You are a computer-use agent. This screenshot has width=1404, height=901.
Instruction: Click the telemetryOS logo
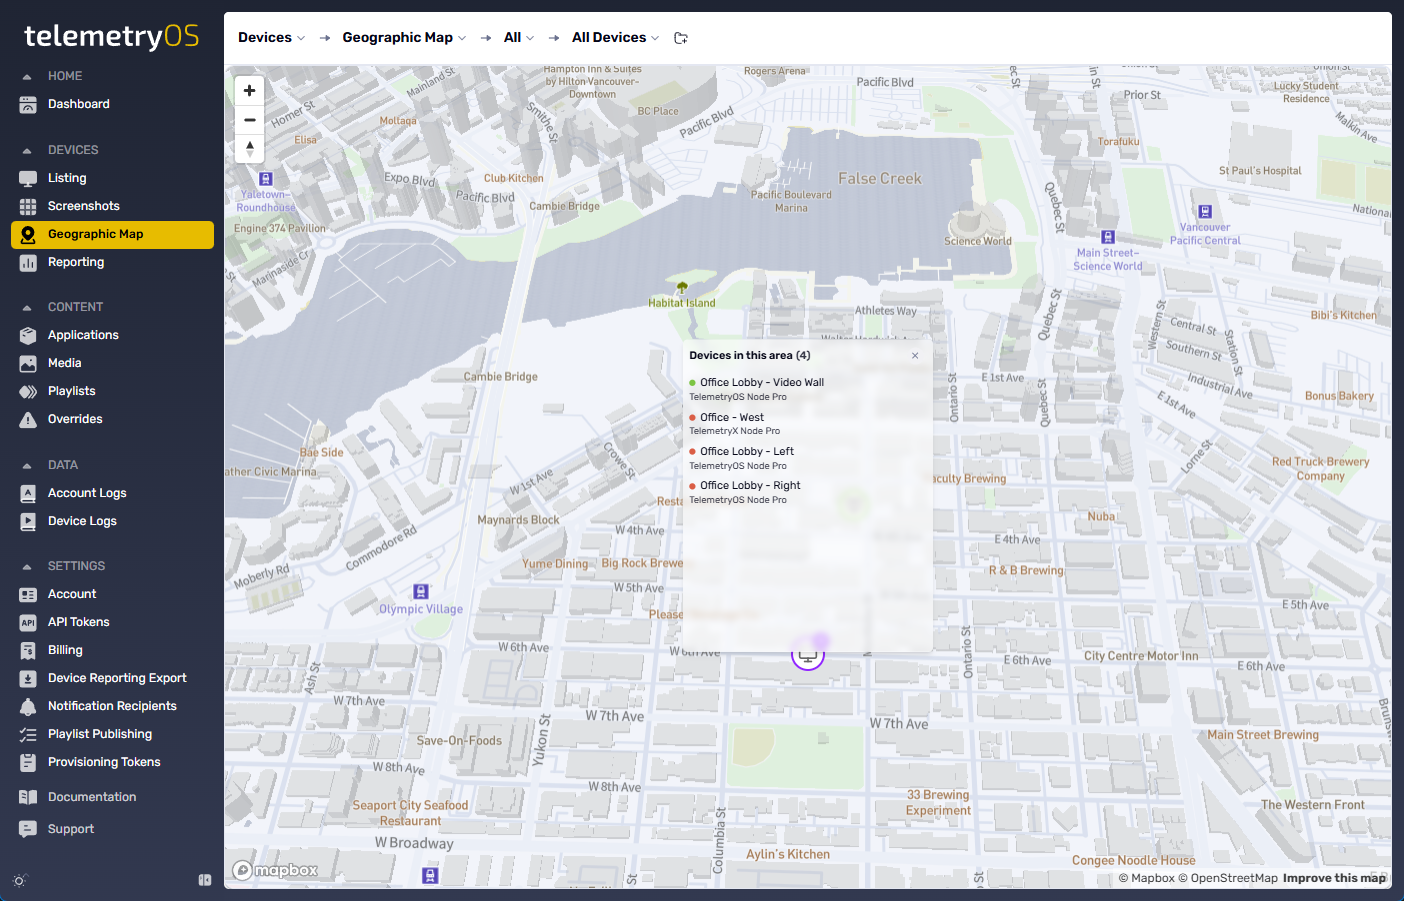pos(111,37)
